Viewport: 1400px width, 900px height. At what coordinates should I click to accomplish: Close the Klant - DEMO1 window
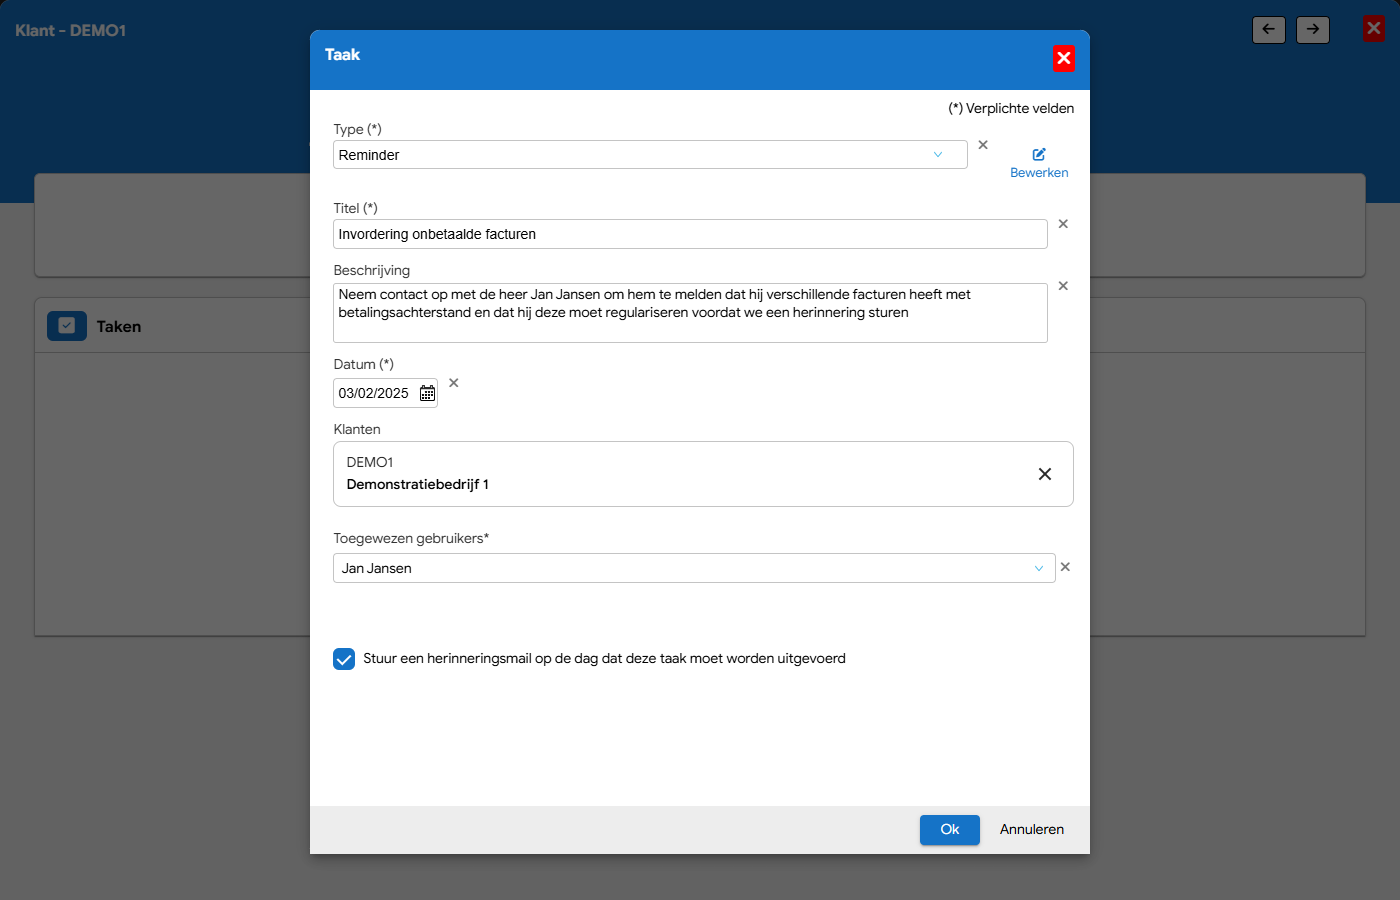click(x=1374, y=29)
